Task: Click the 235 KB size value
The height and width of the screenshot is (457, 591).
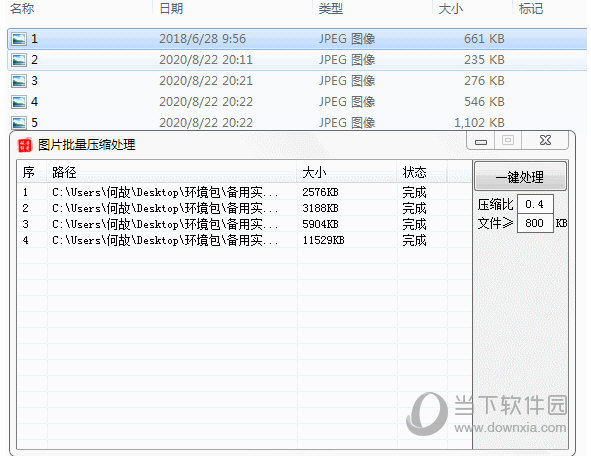Action: (484, 60)
